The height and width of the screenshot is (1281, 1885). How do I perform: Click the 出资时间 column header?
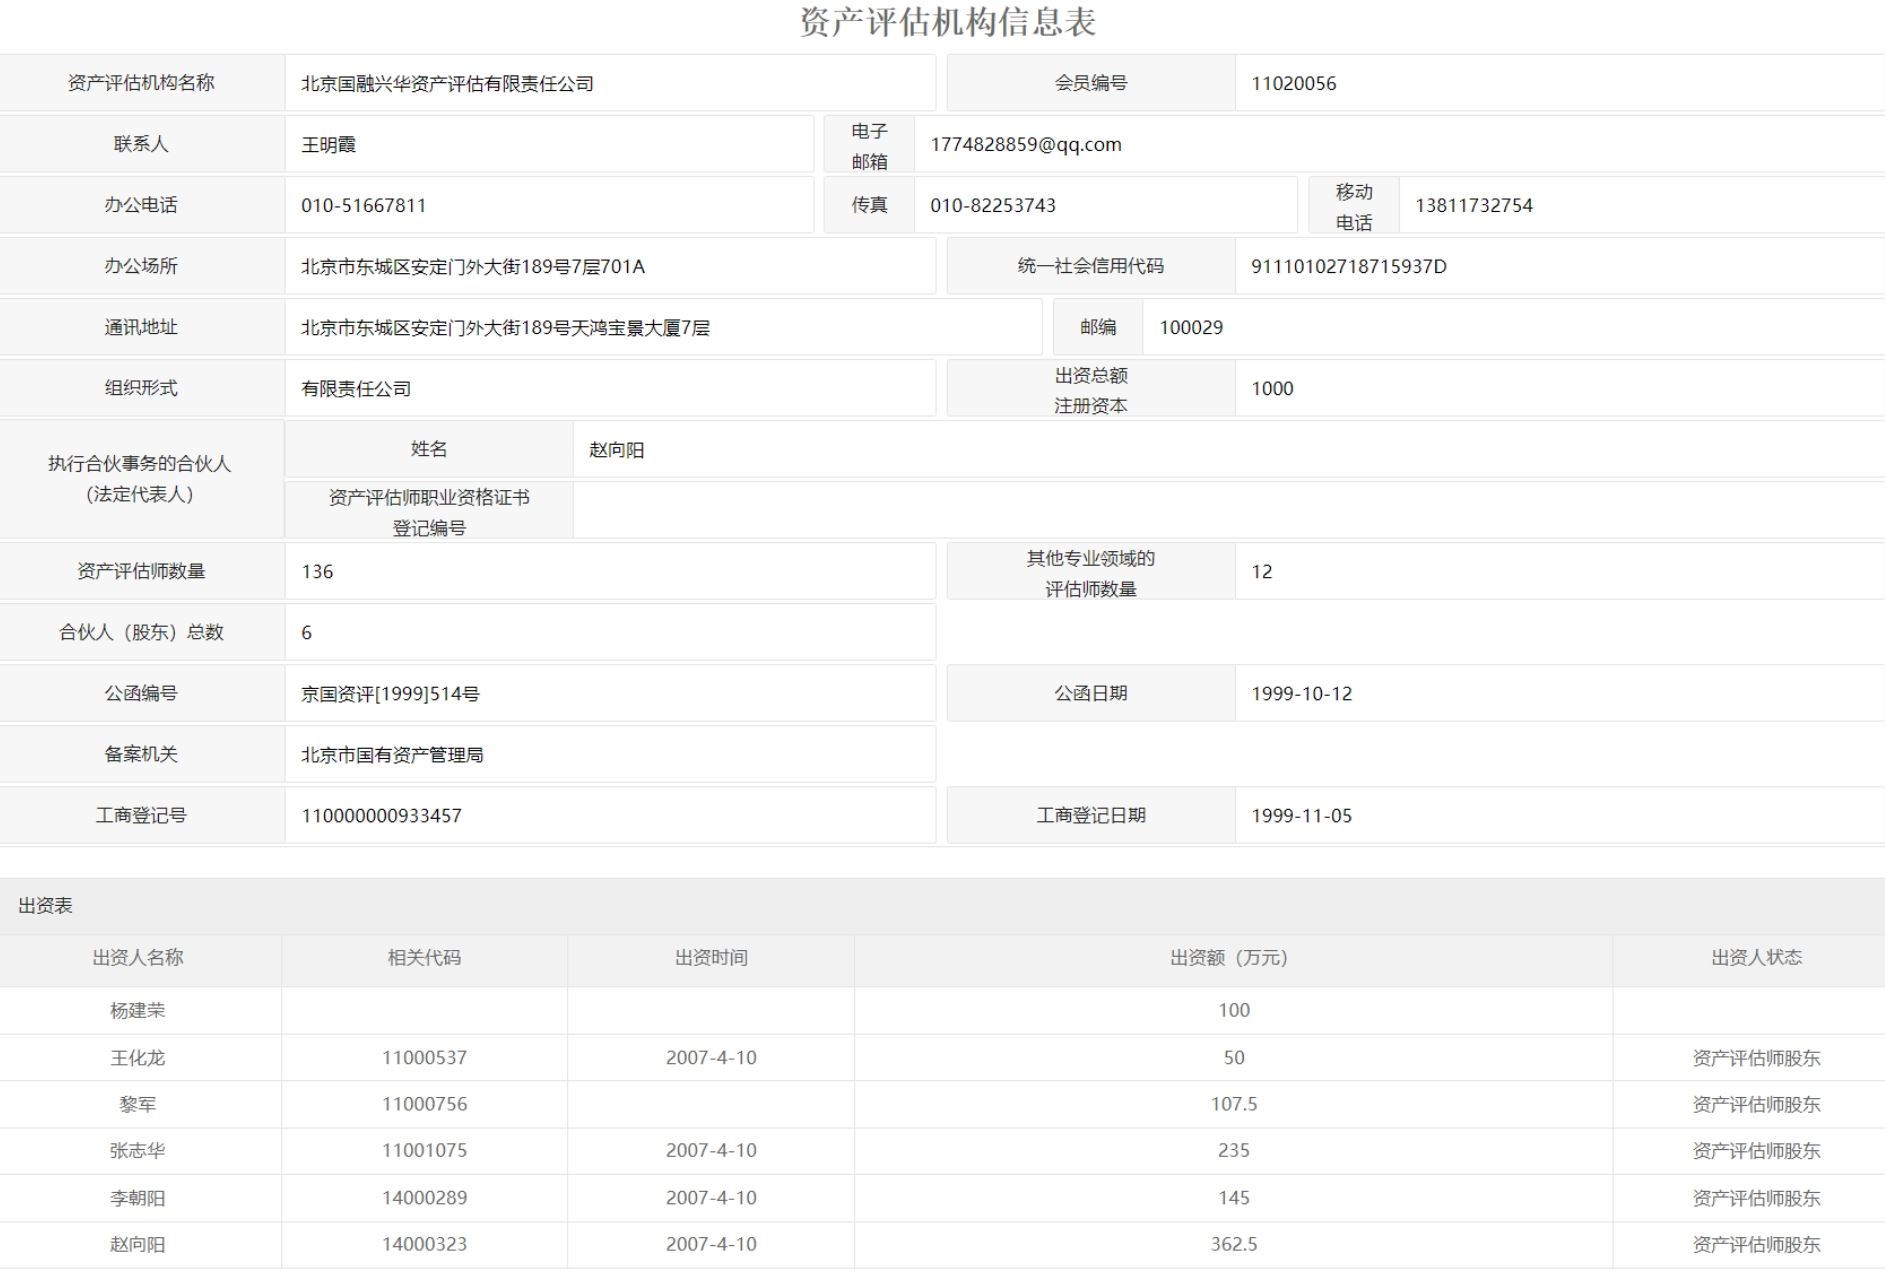coord(711,958)
